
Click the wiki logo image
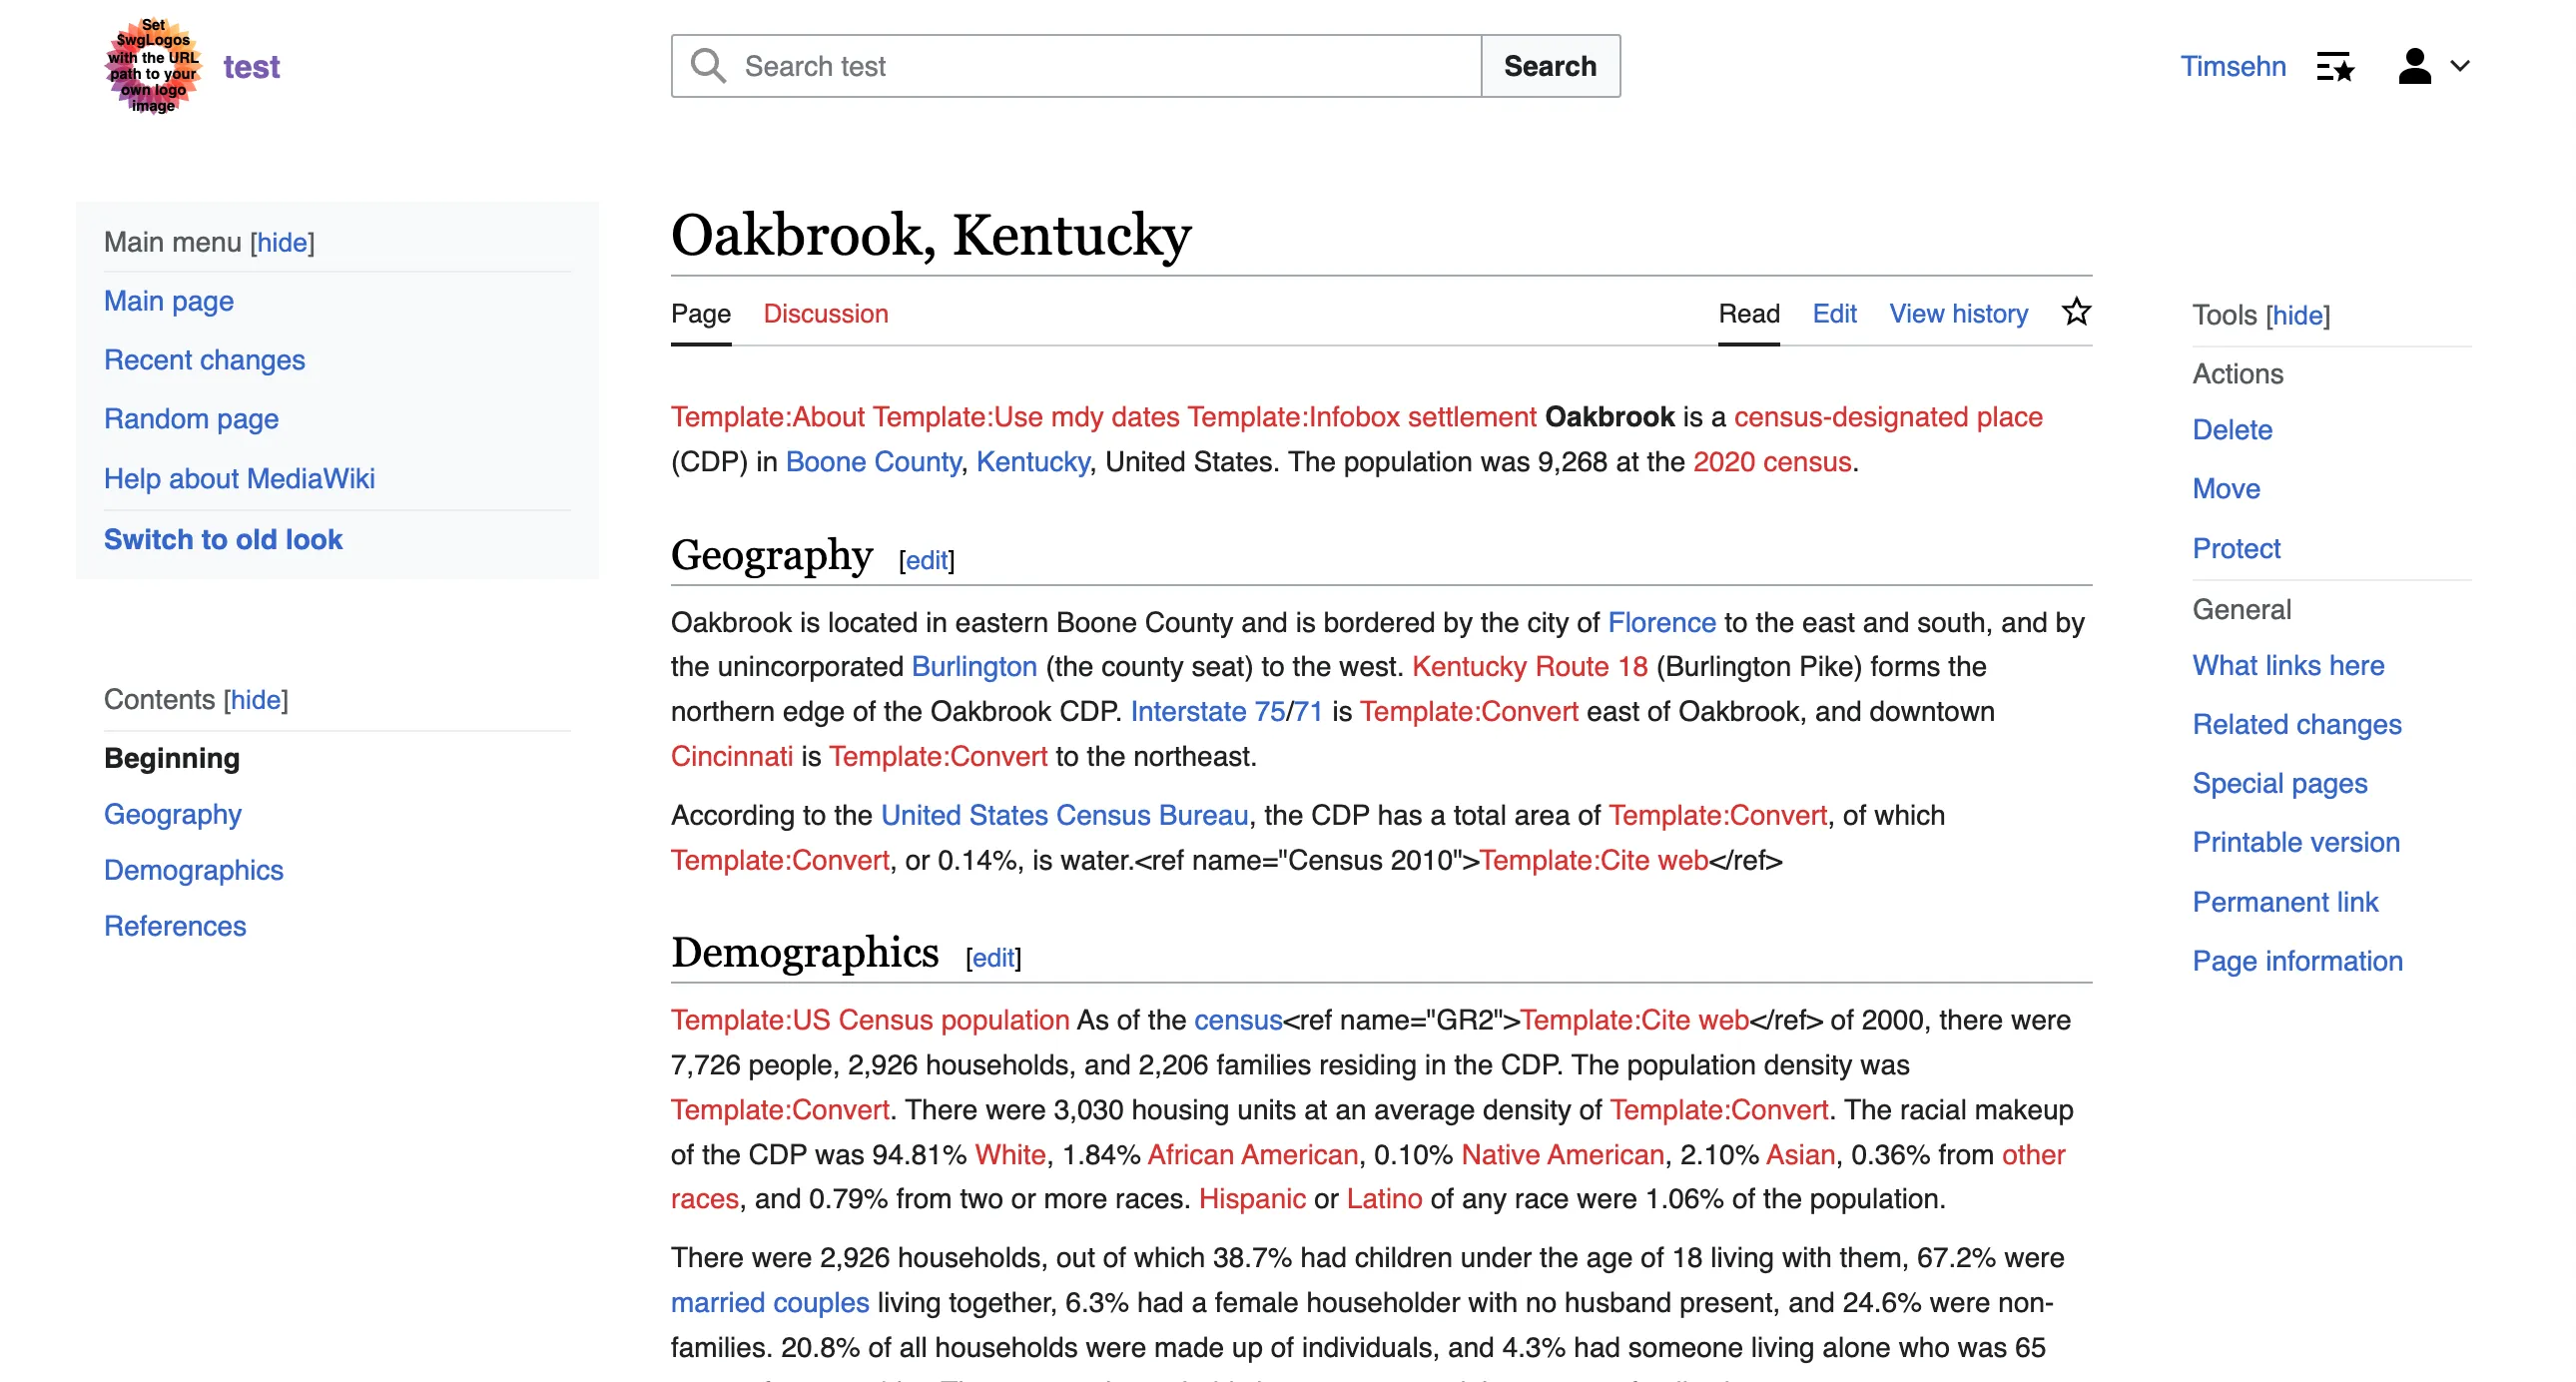pos(152,66)
